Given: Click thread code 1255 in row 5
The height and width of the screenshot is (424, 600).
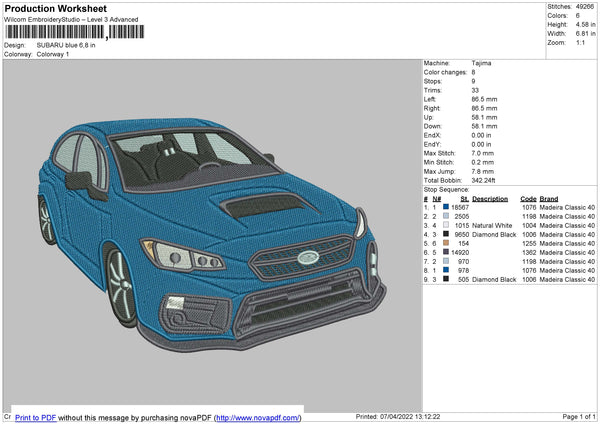Looking at the screenshot, I should (529, 243).
